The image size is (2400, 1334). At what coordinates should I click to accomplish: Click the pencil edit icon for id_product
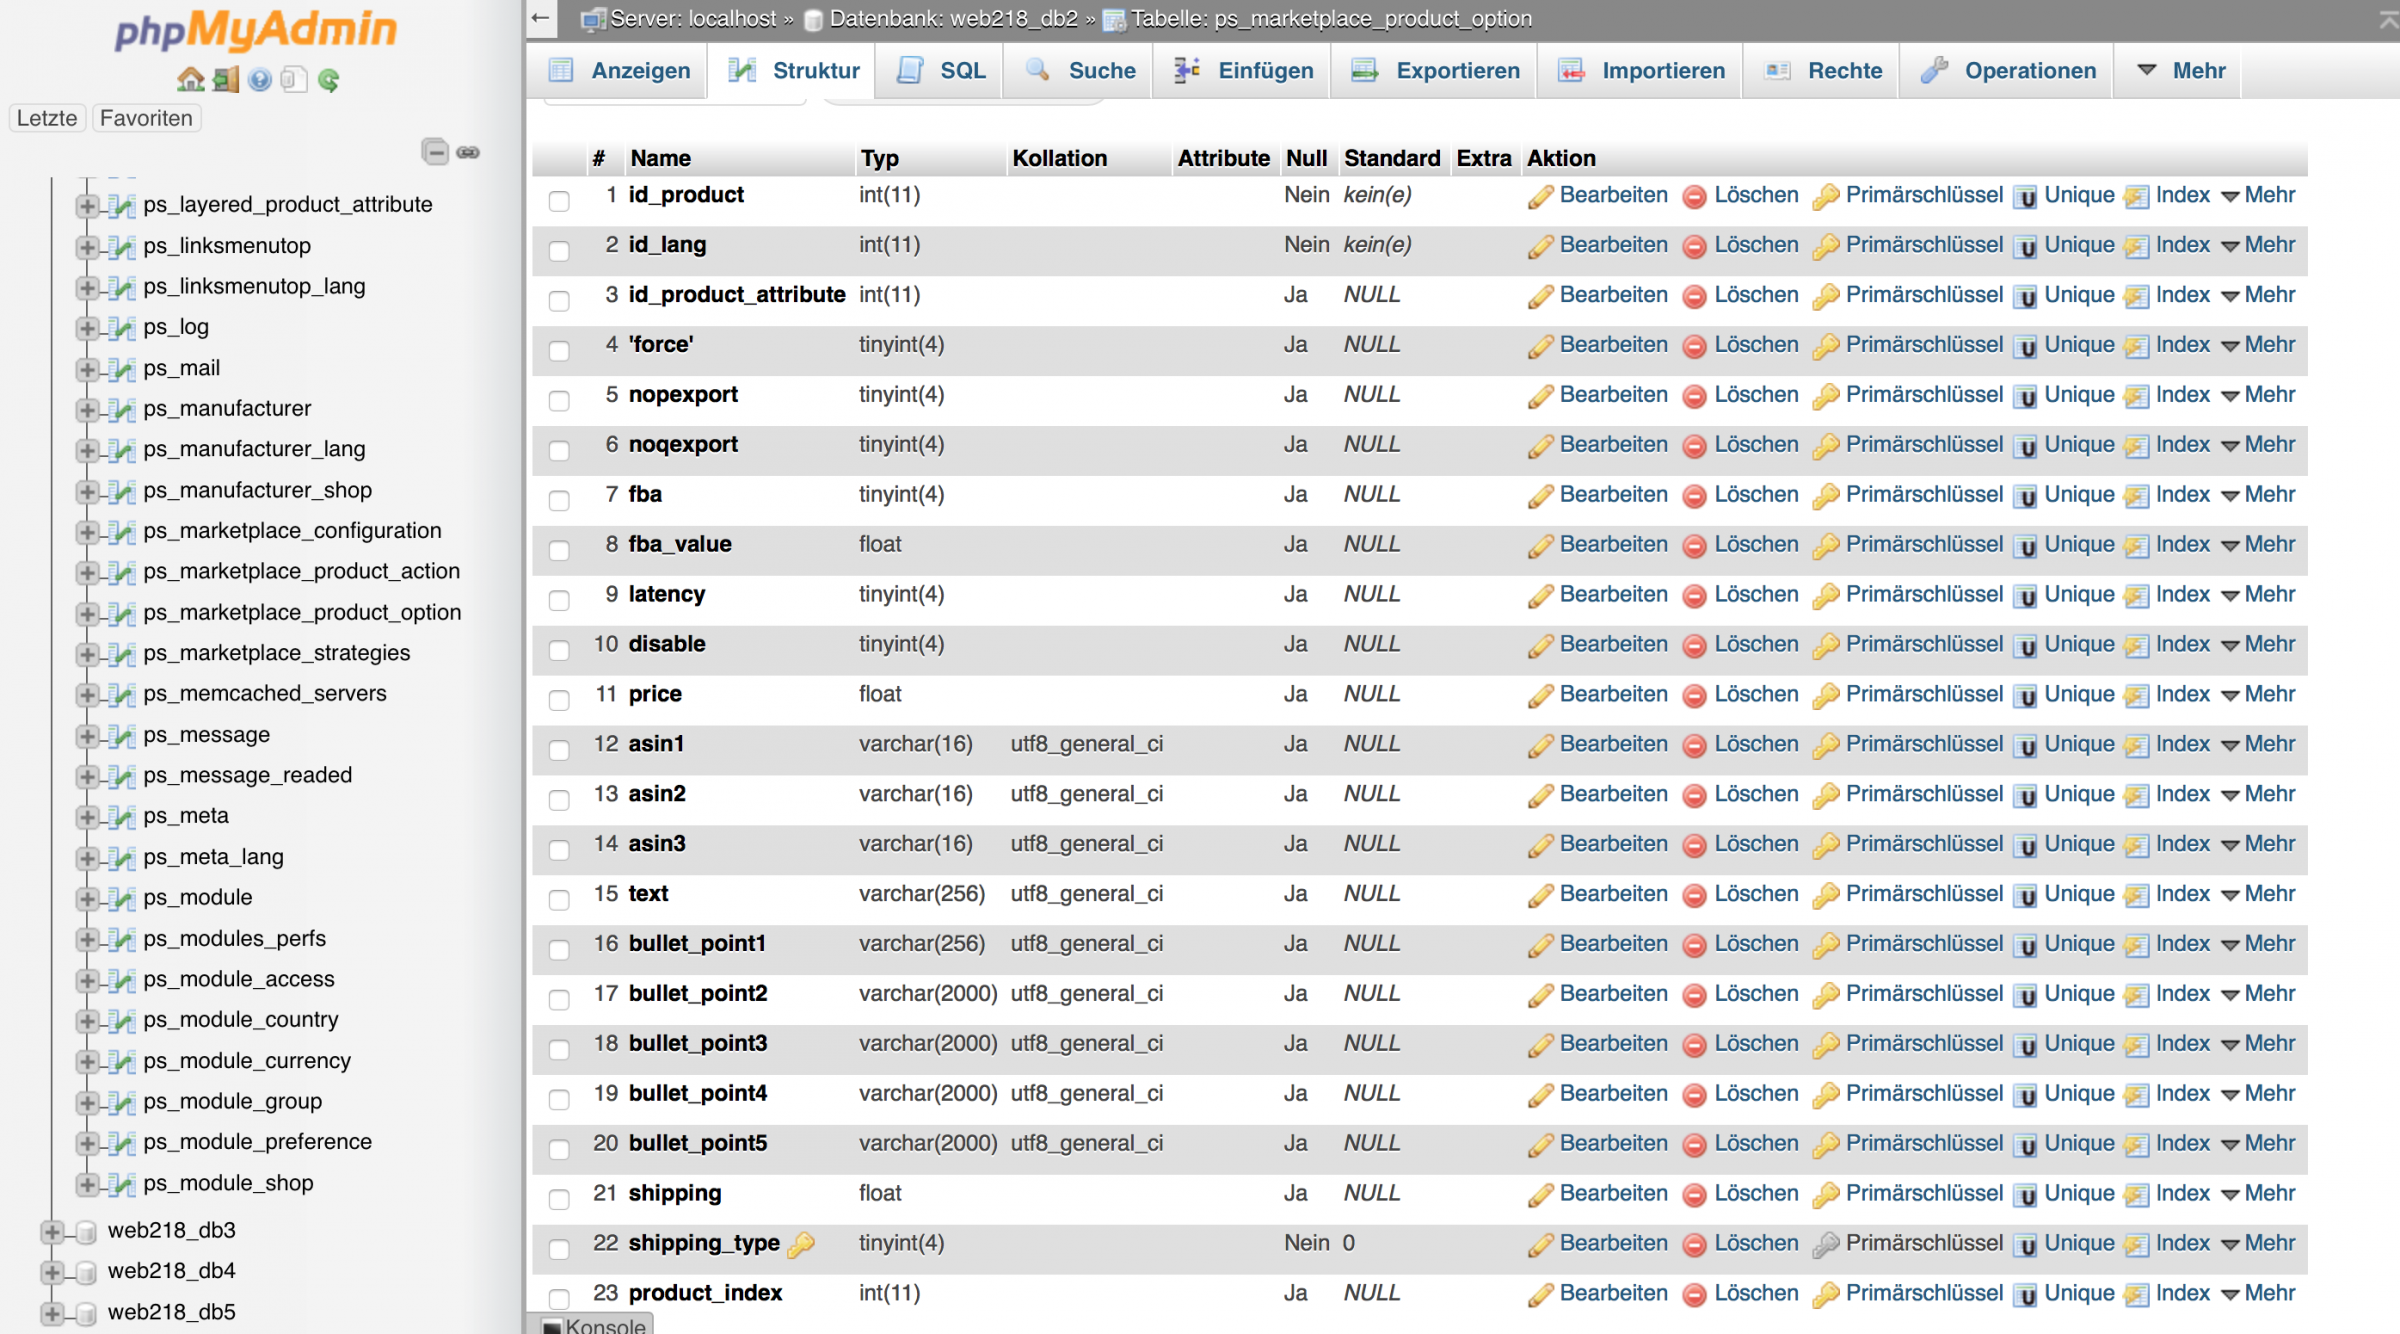pos(1540,196)
